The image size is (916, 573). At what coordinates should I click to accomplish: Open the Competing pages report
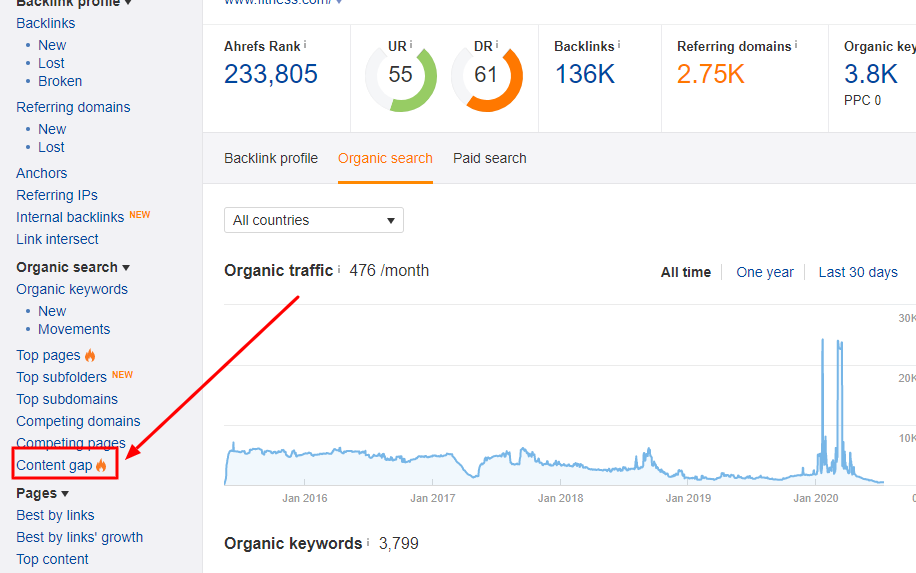[x=71, y=443]
